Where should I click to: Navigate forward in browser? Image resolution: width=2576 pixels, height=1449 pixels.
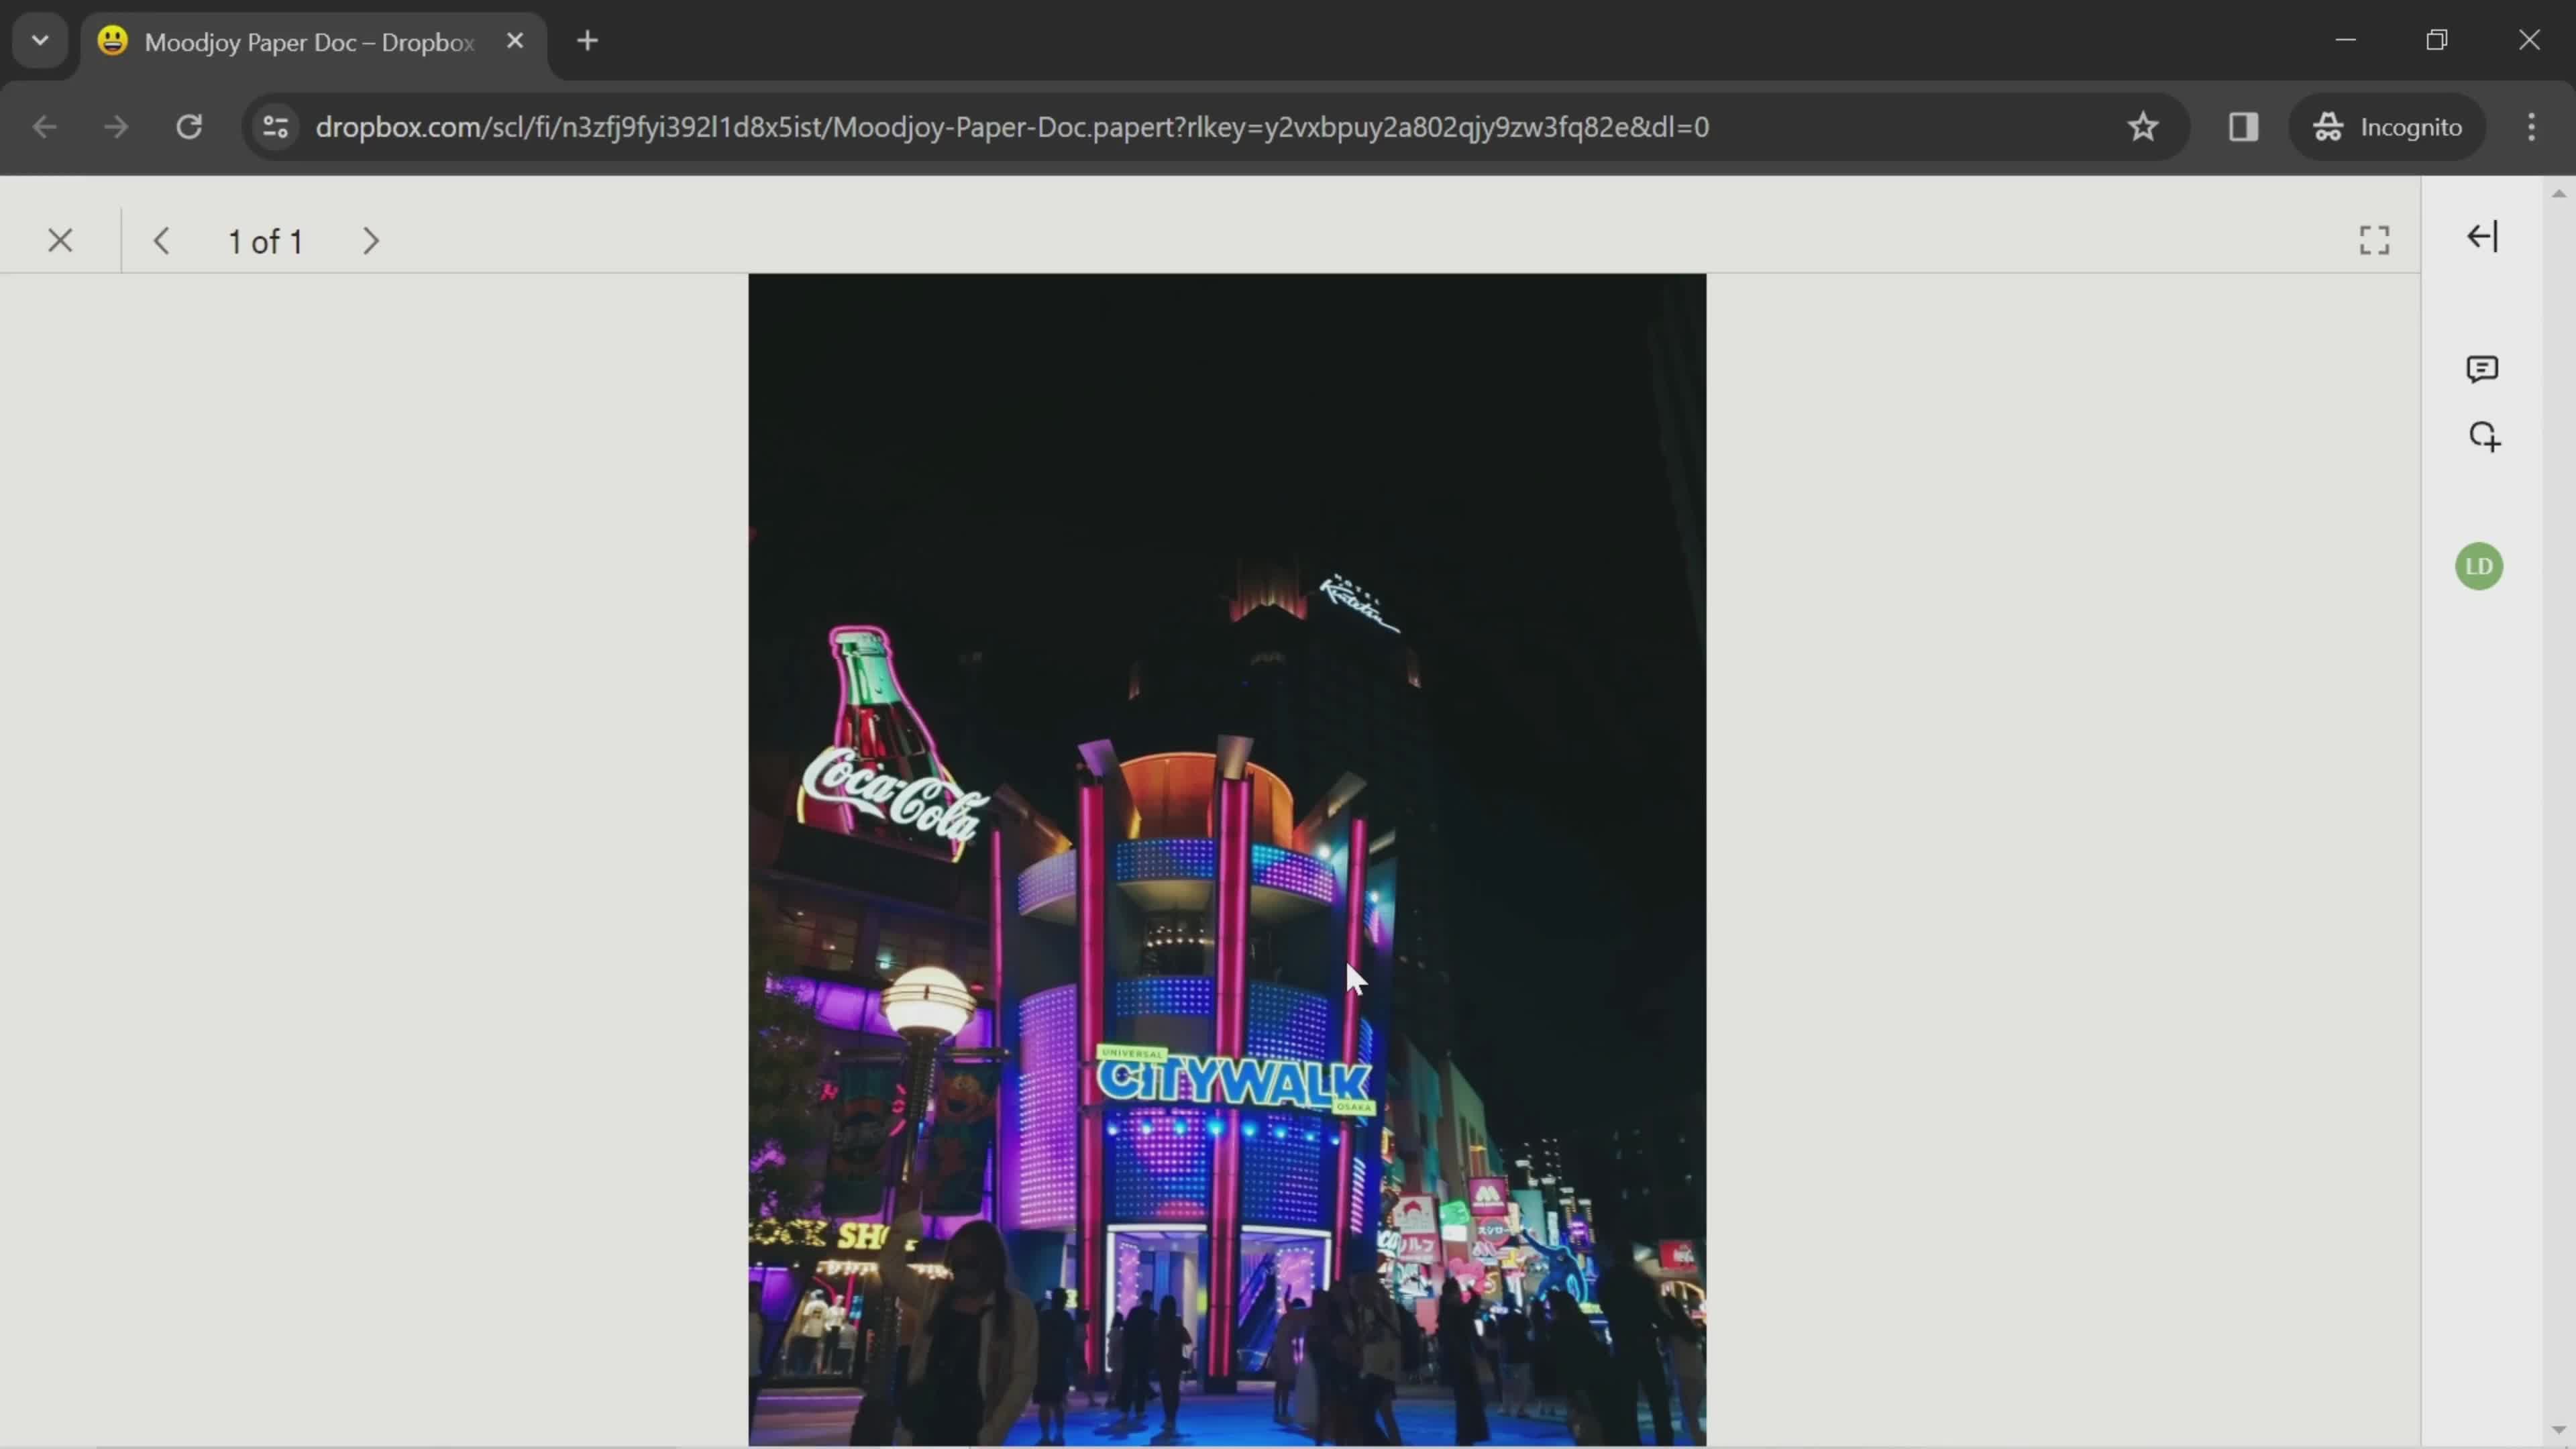tap(116, 127)
